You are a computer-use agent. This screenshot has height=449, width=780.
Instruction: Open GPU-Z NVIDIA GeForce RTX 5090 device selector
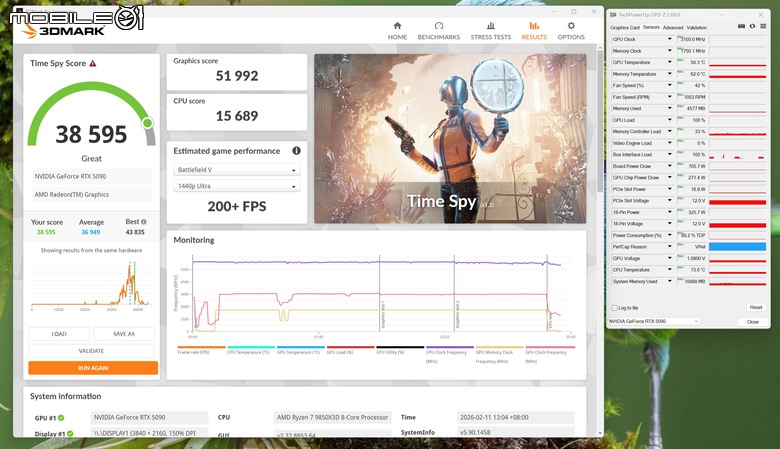(654, 321)
